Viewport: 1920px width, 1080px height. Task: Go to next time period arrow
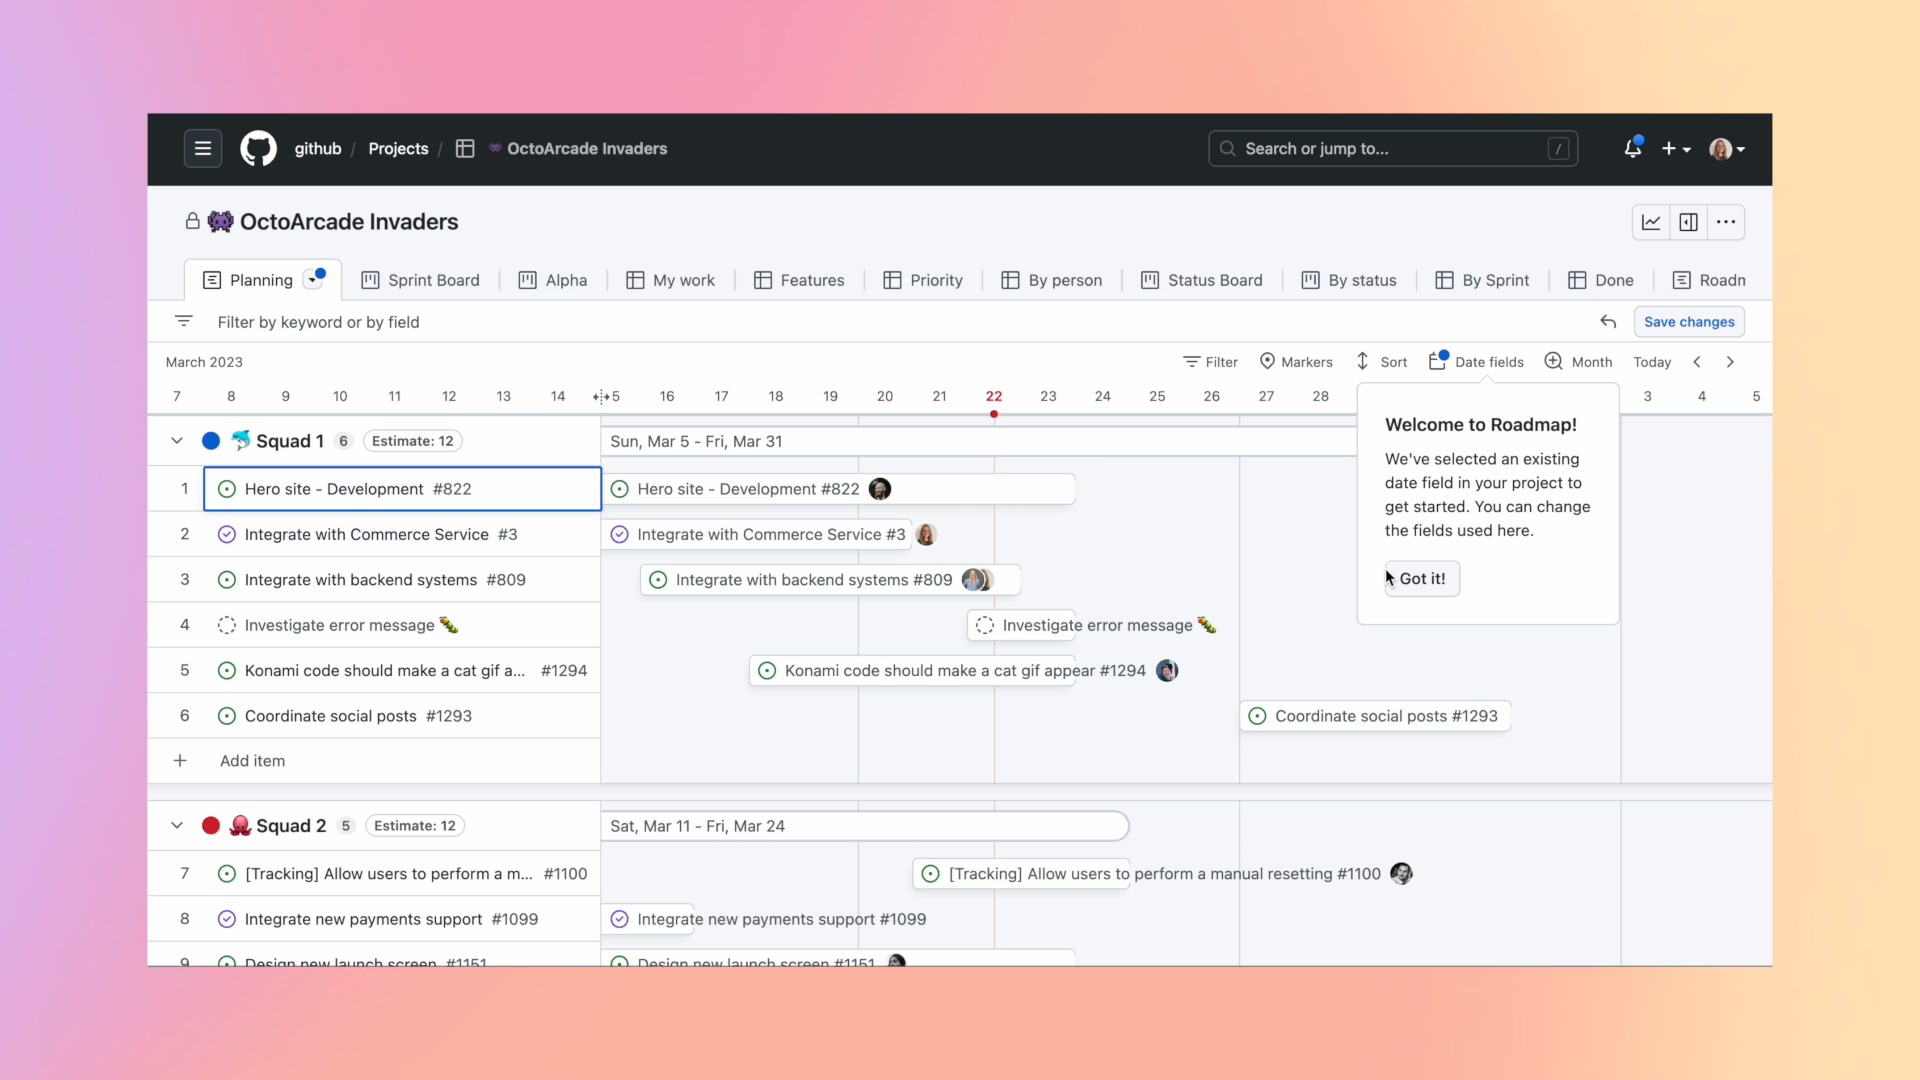coord(1730,362)
